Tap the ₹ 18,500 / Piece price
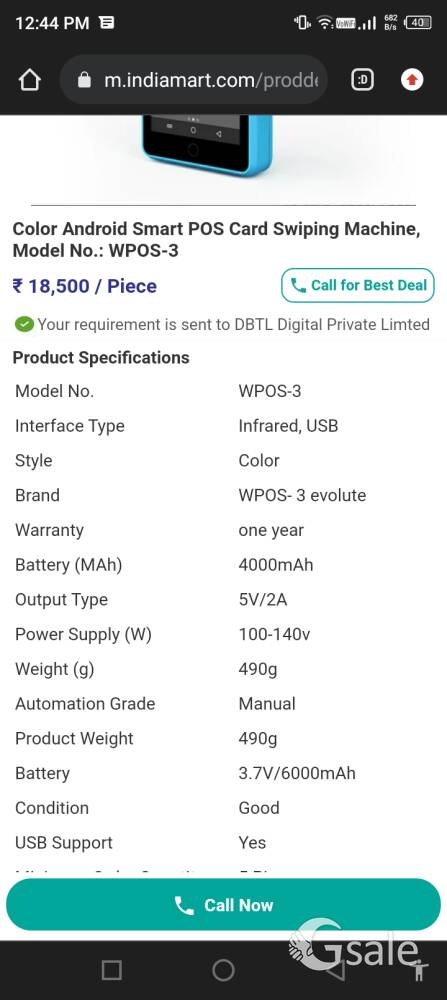447x1000 pixels. click(x=84, y=286)
